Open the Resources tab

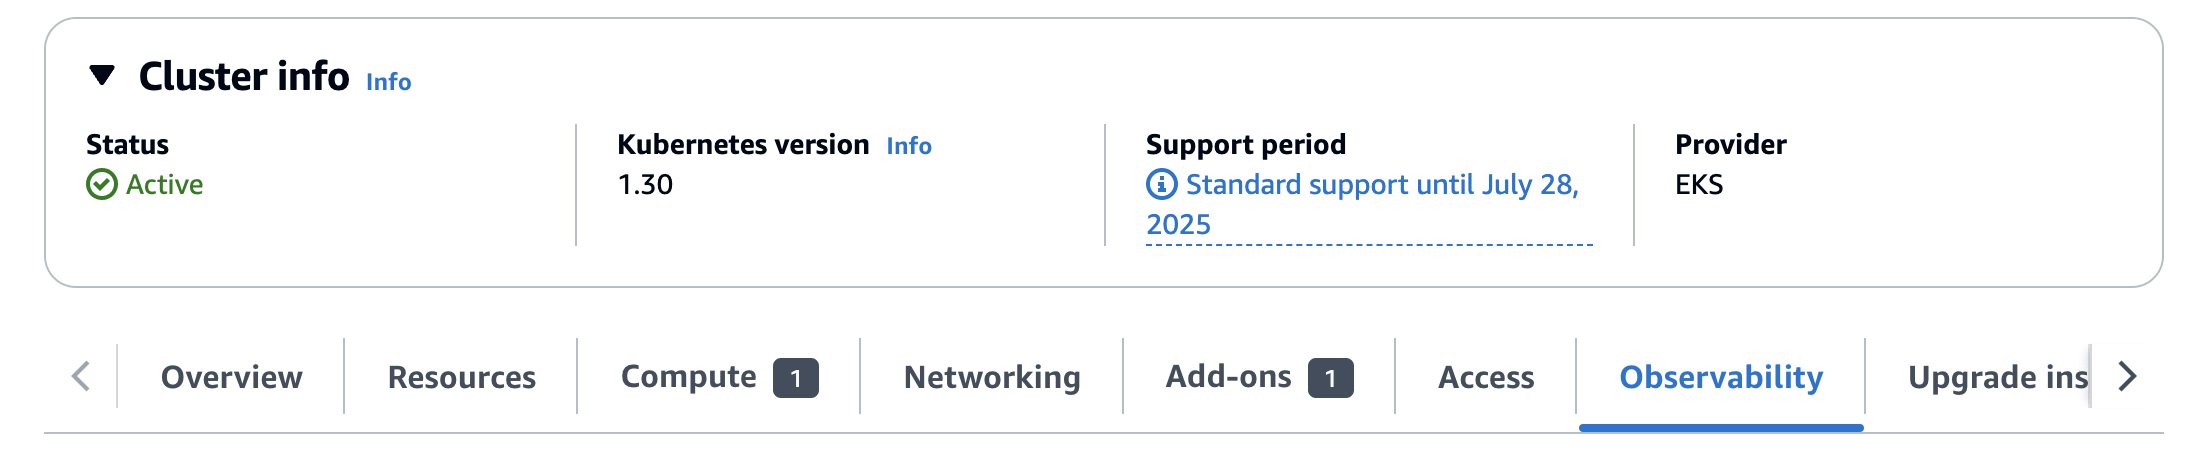coord(461,377)
